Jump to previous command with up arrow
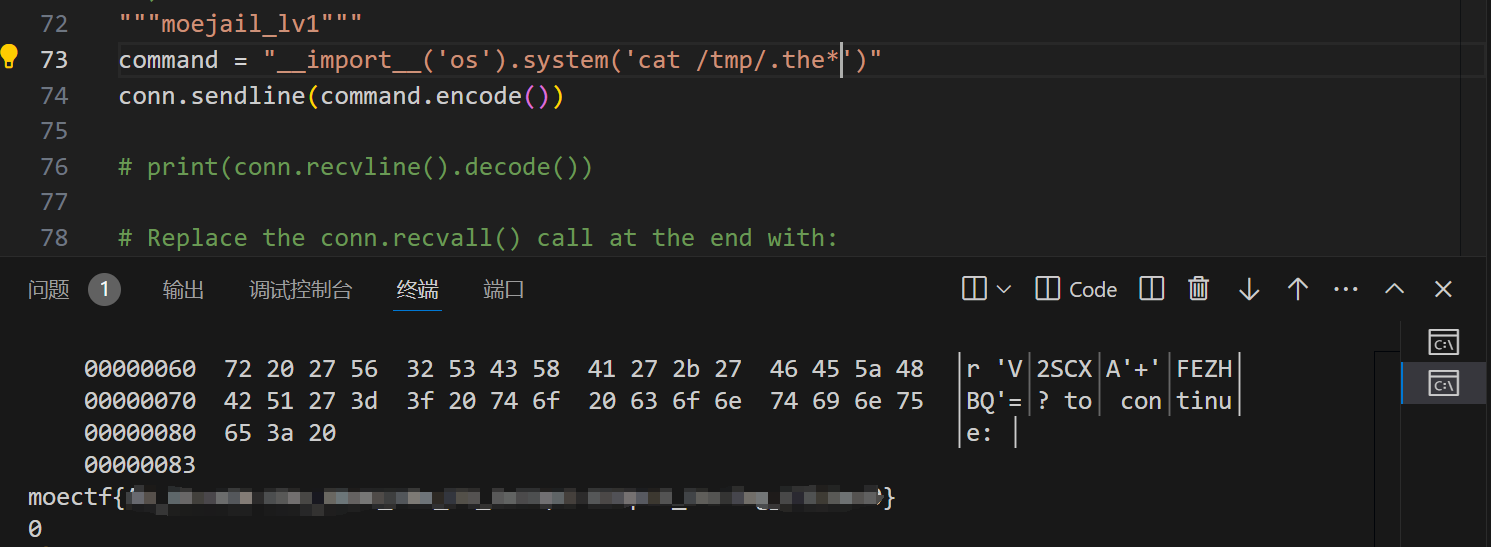Image resolution: width=1491 pixels, height=547 pixels. click(1298, 289)
